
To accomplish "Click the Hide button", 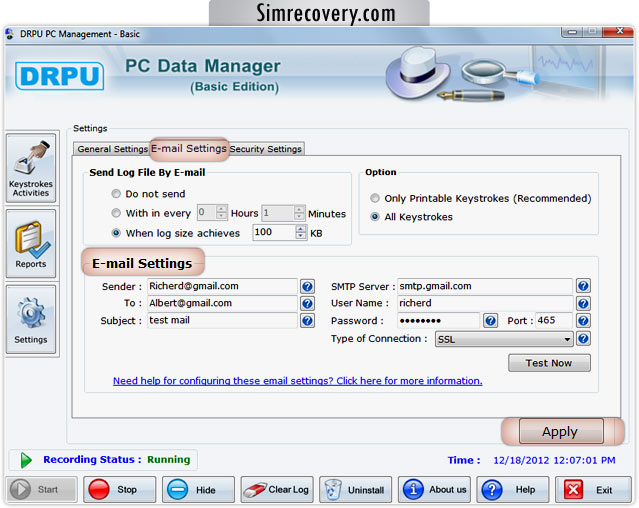I will pyautogui.click(x=198, y=489).
